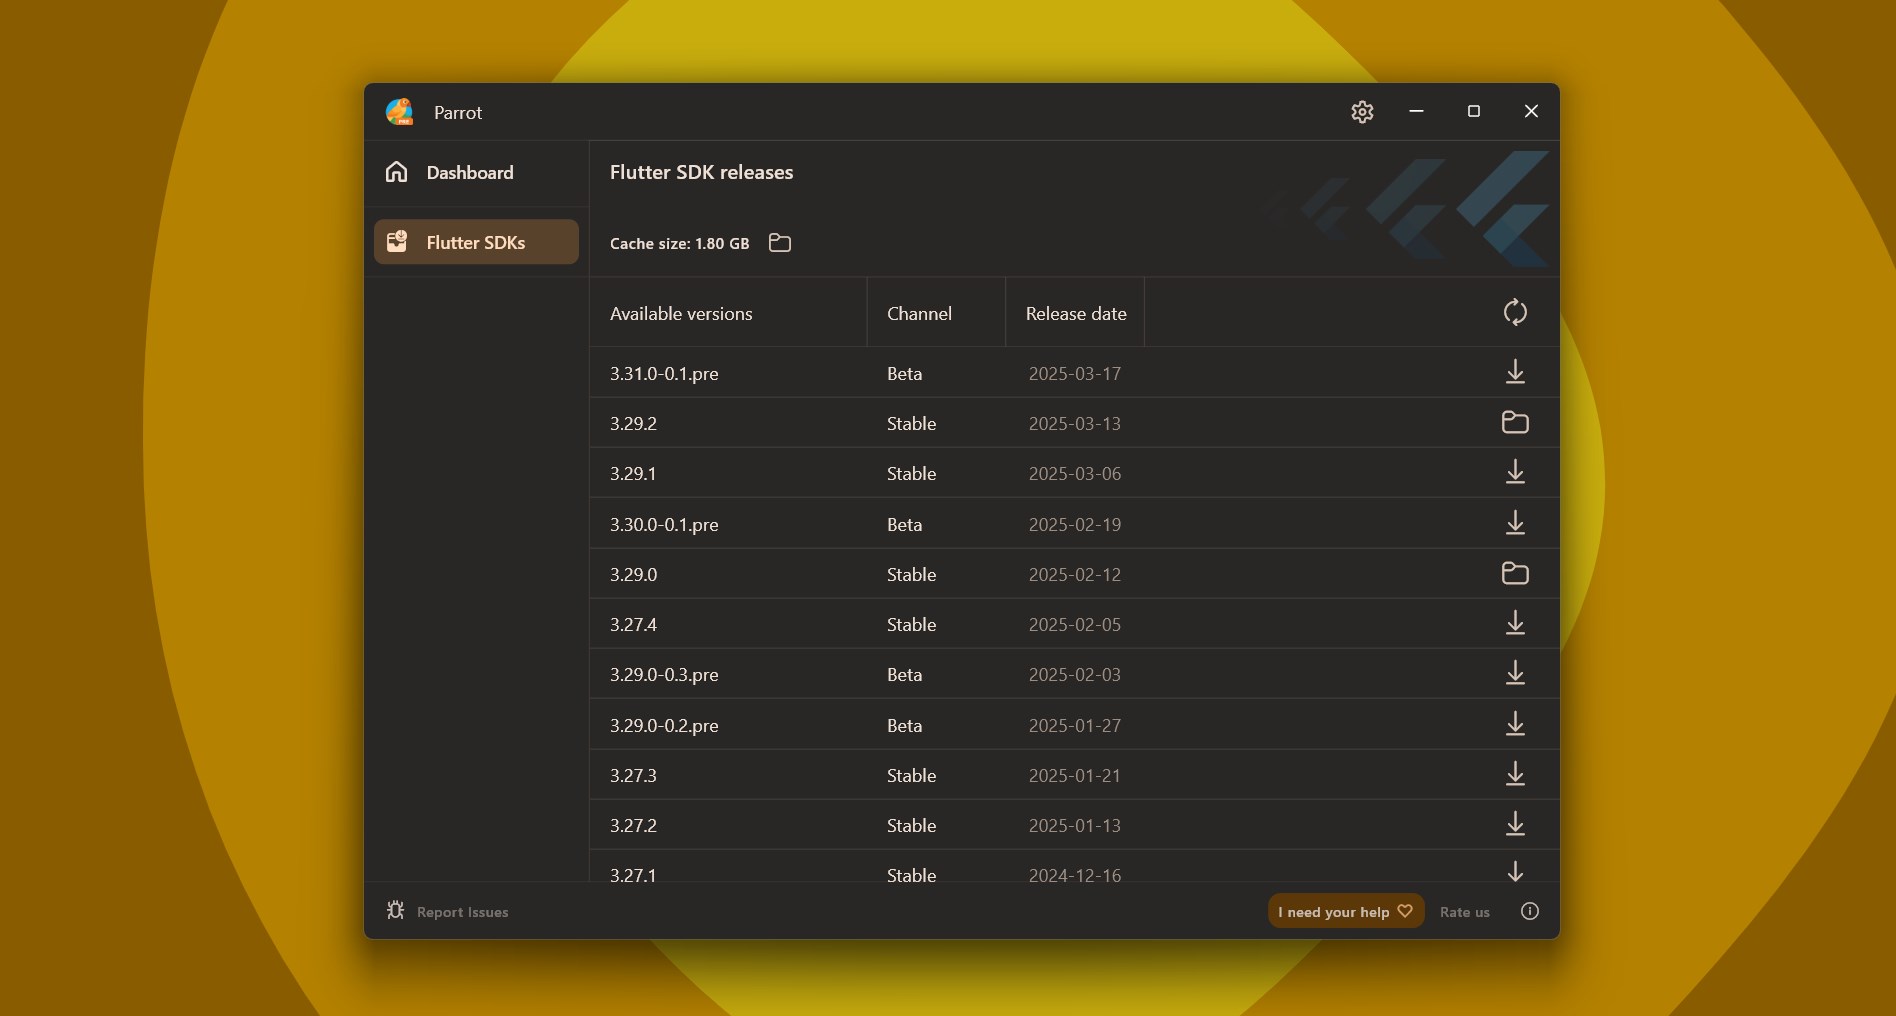
Task: Open installed folder for version 3.29.0
Action: (x=1515, y=573)
